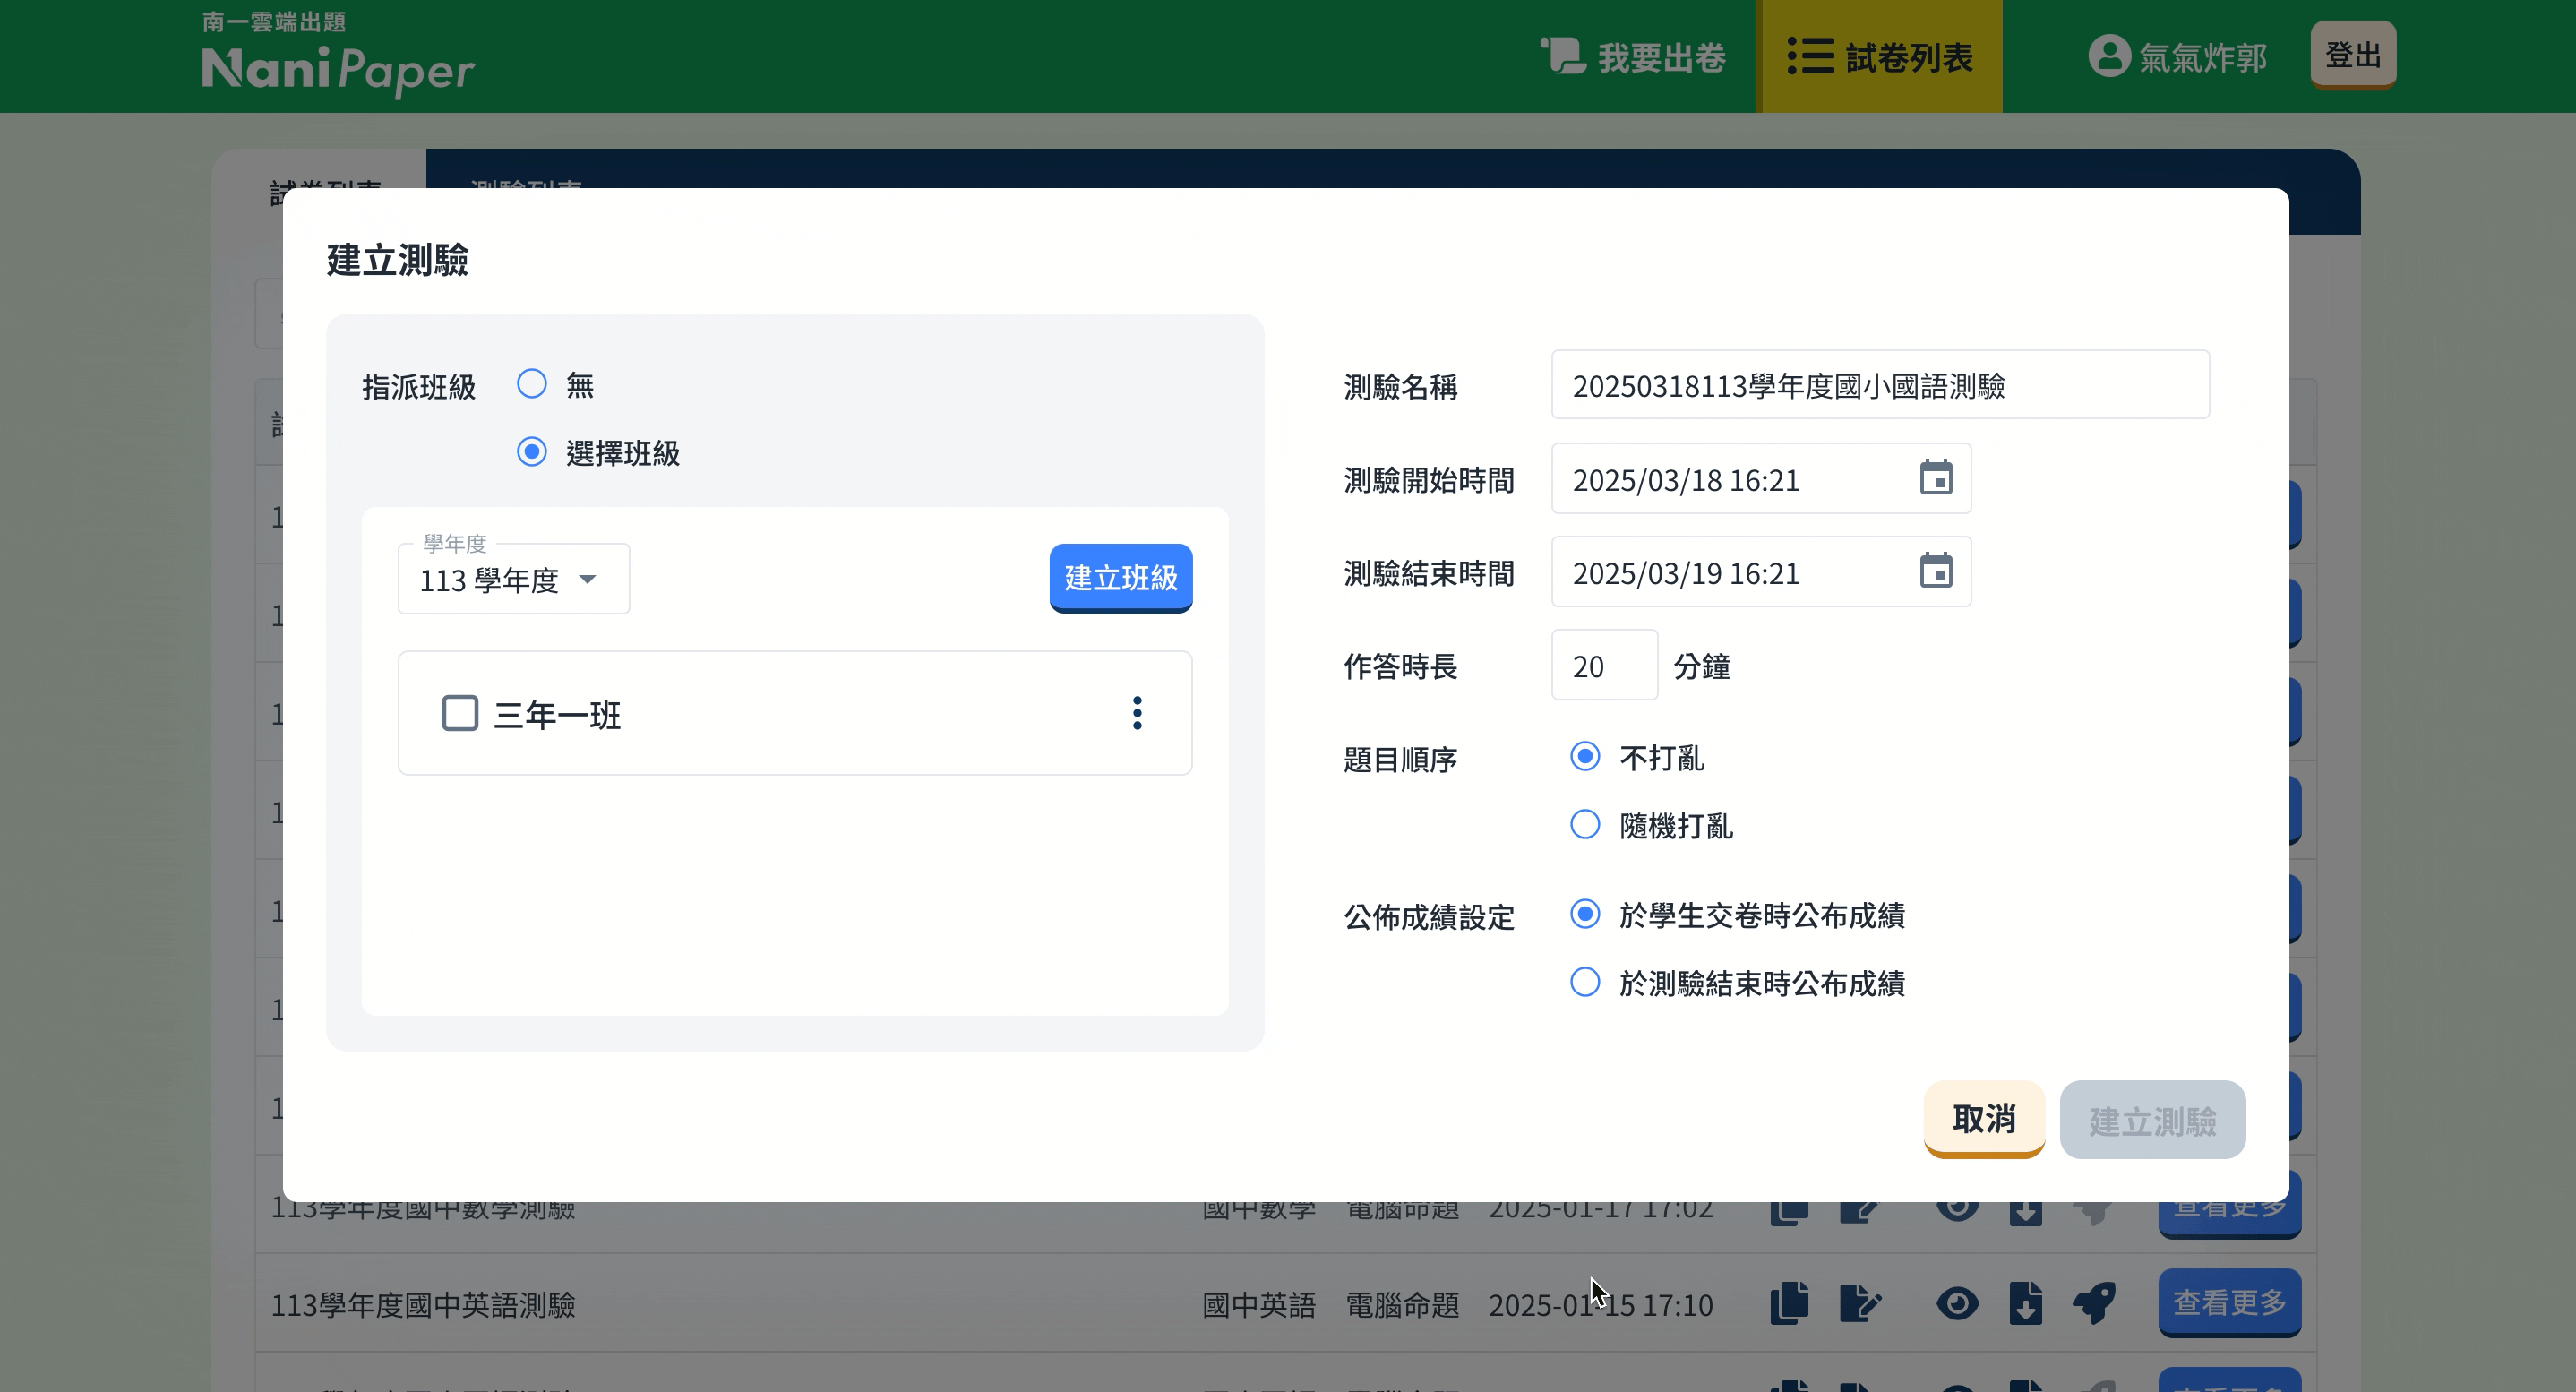Screen dimensions: 2576x1392
Task: Click 113學年度國中英語測驗 row title
Action: click(423, 1305)
